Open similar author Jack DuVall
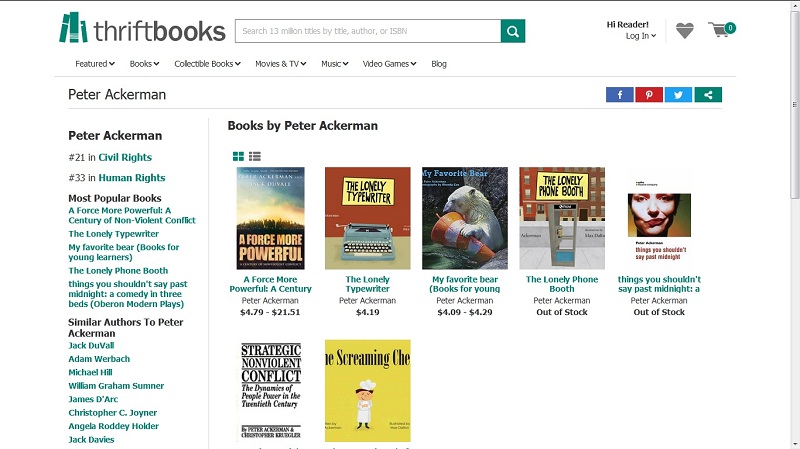The image size is (800, 449). pyautogui.click(x=91, y=345)
